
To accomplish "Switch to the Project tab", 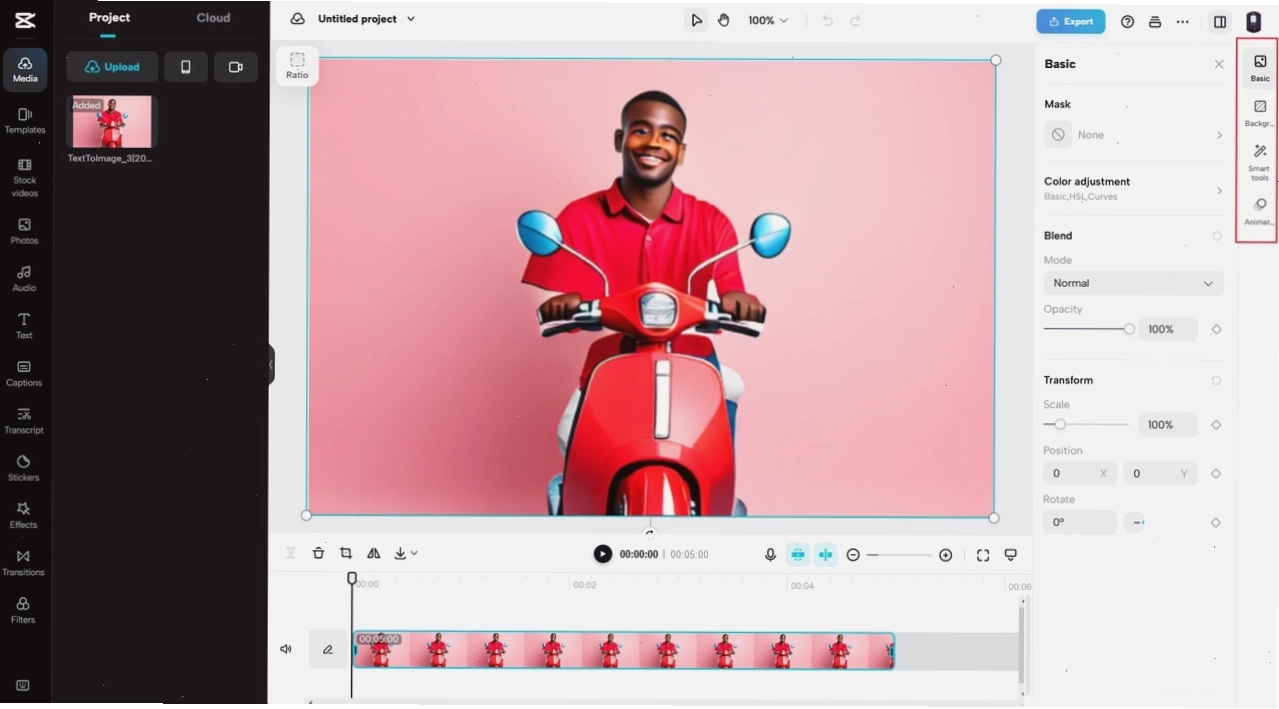I will click(x=109, y=18).
